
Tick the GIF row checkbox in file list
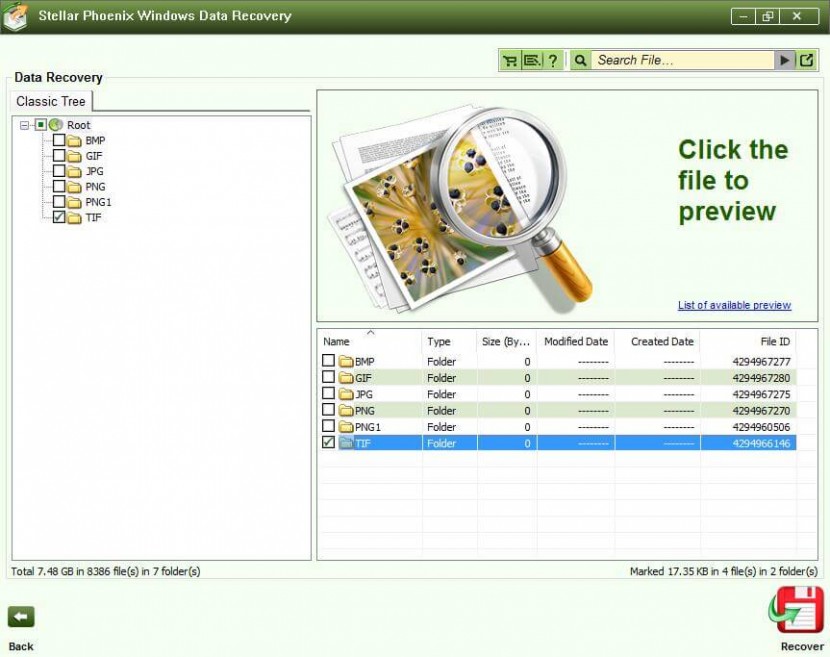click(328, 377)
